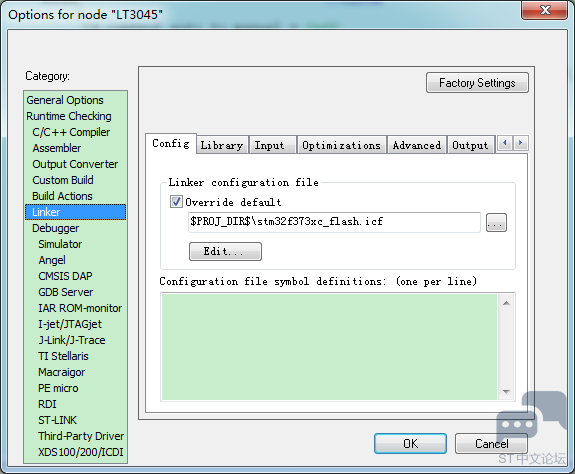Select GDB Server category
575x474 pixels.
(66, 292)
